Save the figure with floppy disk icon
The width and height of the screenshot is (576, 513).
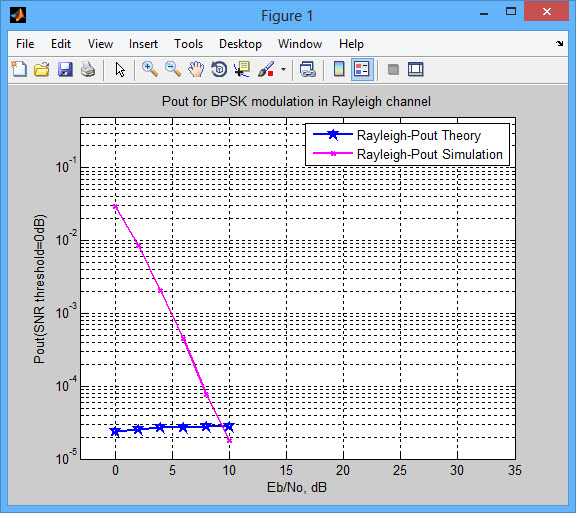65,69
